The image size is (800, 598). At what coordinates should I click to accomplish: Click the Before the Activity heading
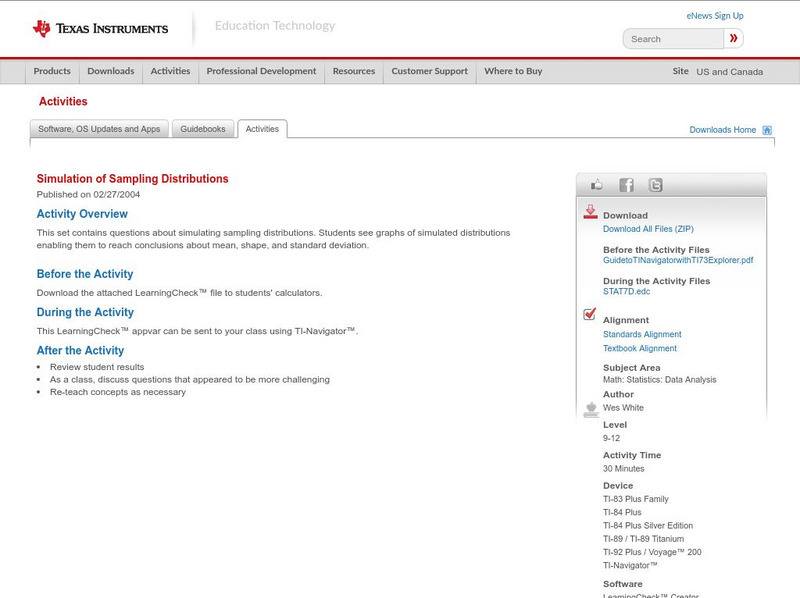(85, 274)
